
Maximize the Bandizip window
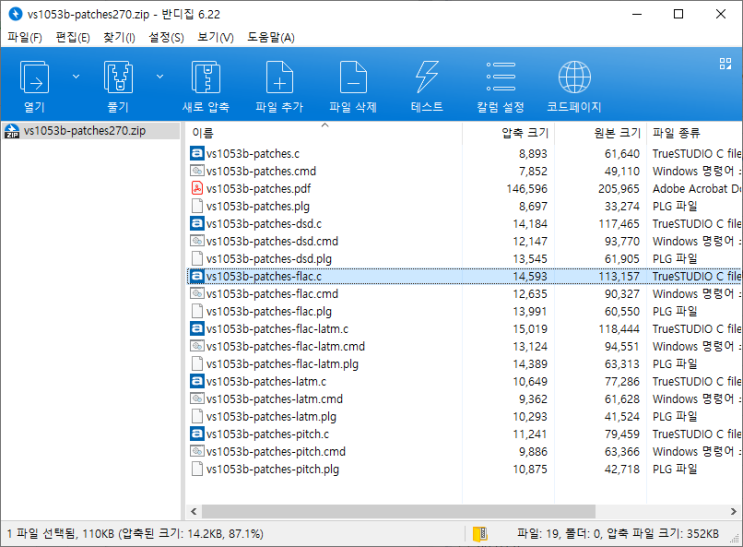coord(678,14)
